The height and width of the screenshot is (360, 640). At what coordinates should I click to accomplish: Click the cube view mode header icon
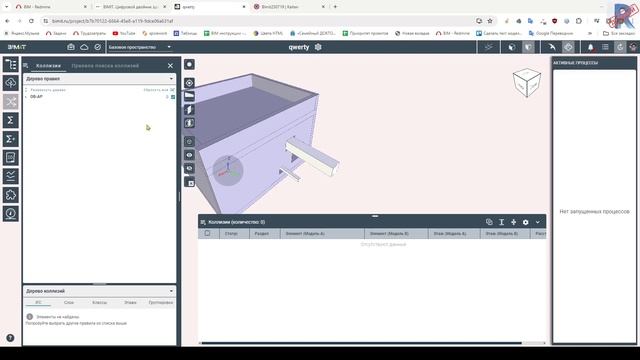[511, 47]
